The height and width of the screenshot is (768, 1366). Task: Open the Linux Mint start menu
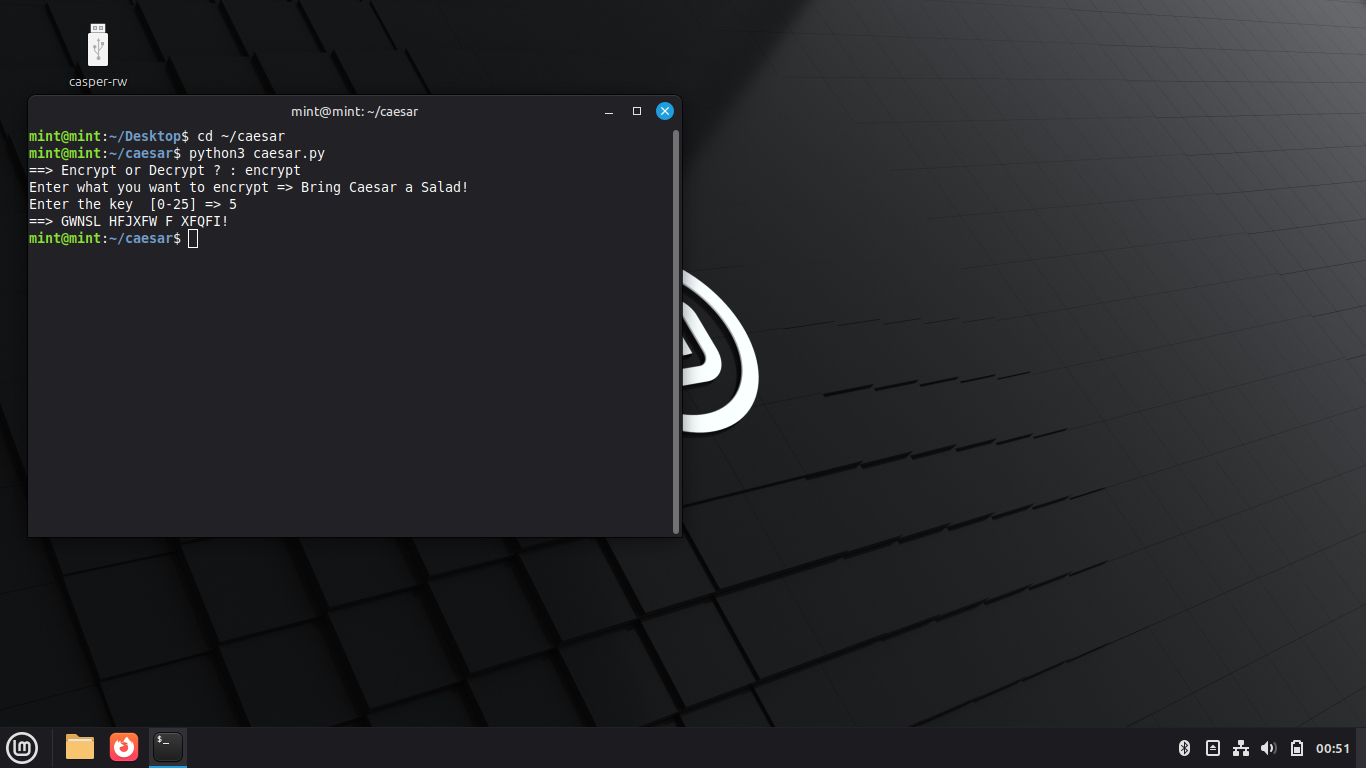(x=22, y=747)
